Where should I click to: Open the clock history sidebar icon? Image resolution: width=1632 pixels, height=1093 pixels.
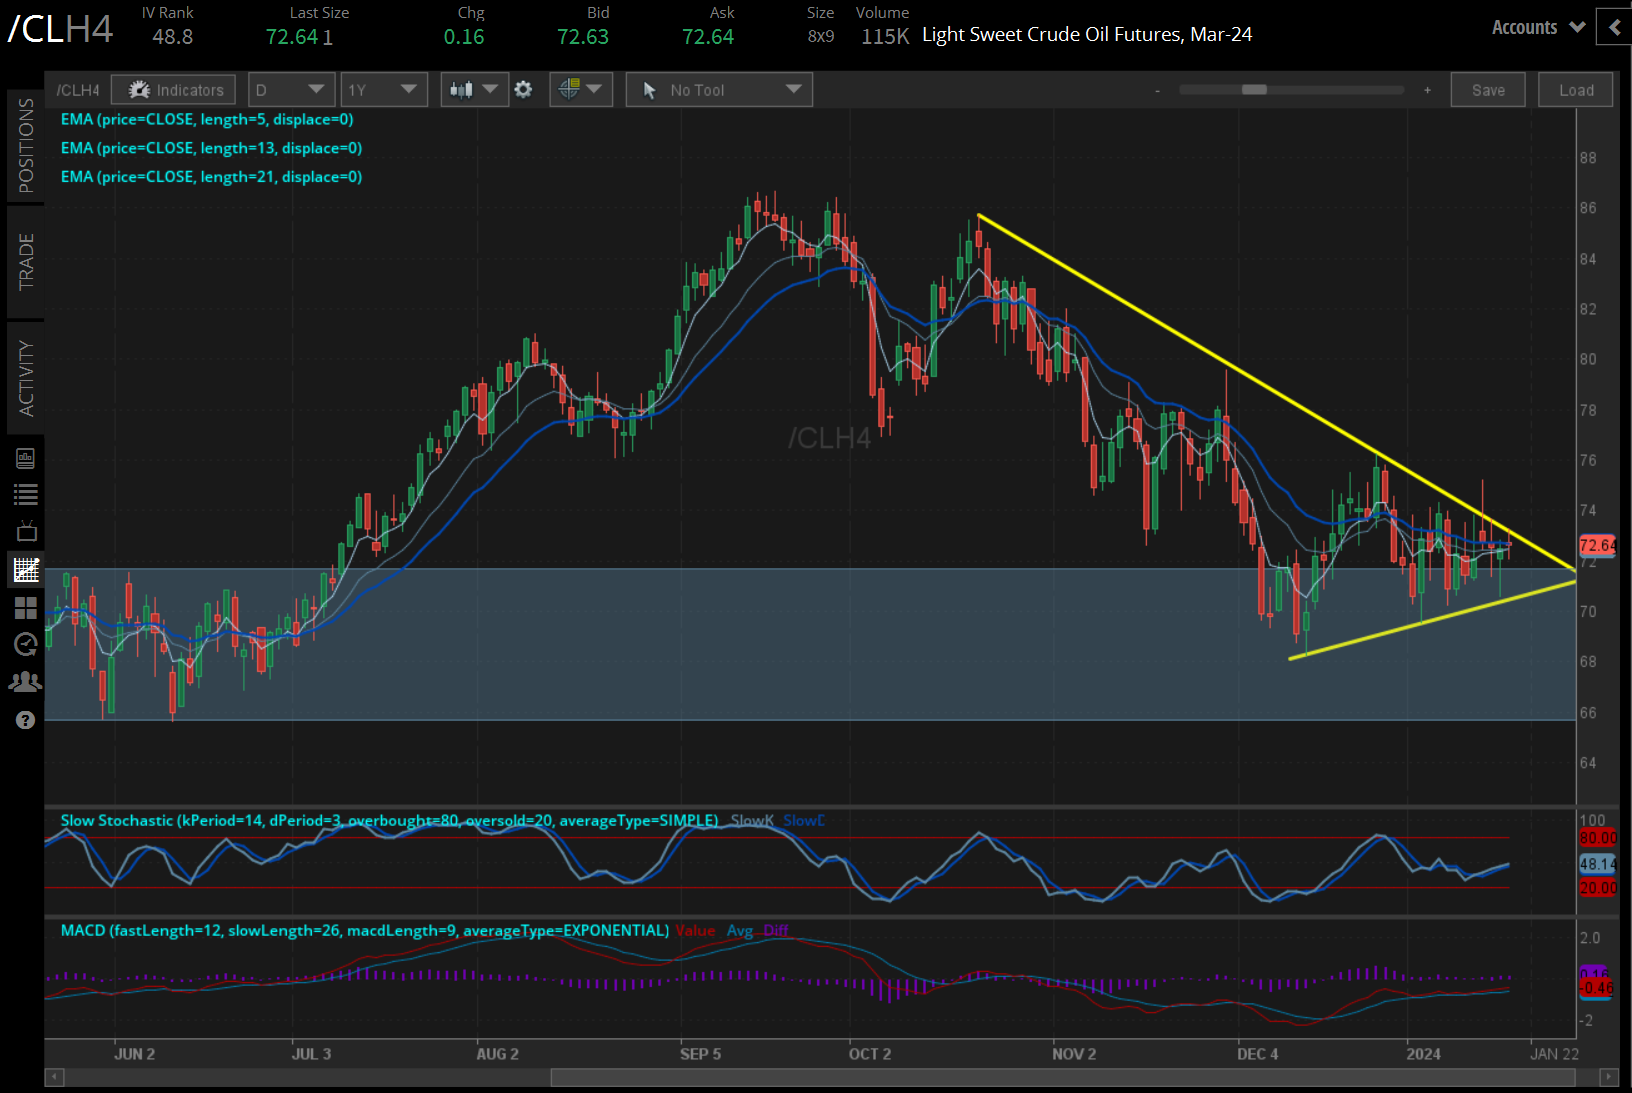point(26,644)
